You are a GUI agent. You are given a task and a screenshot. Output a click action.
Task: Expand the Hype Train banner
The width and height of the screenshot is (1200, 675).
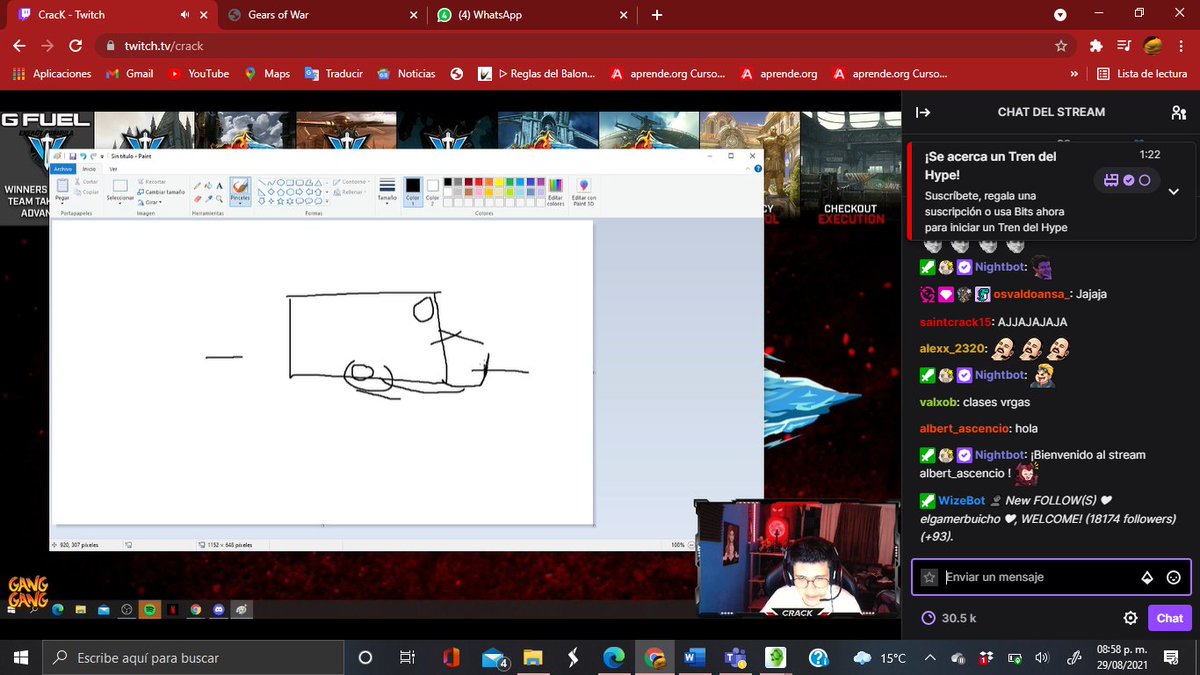coord(1174,191)
